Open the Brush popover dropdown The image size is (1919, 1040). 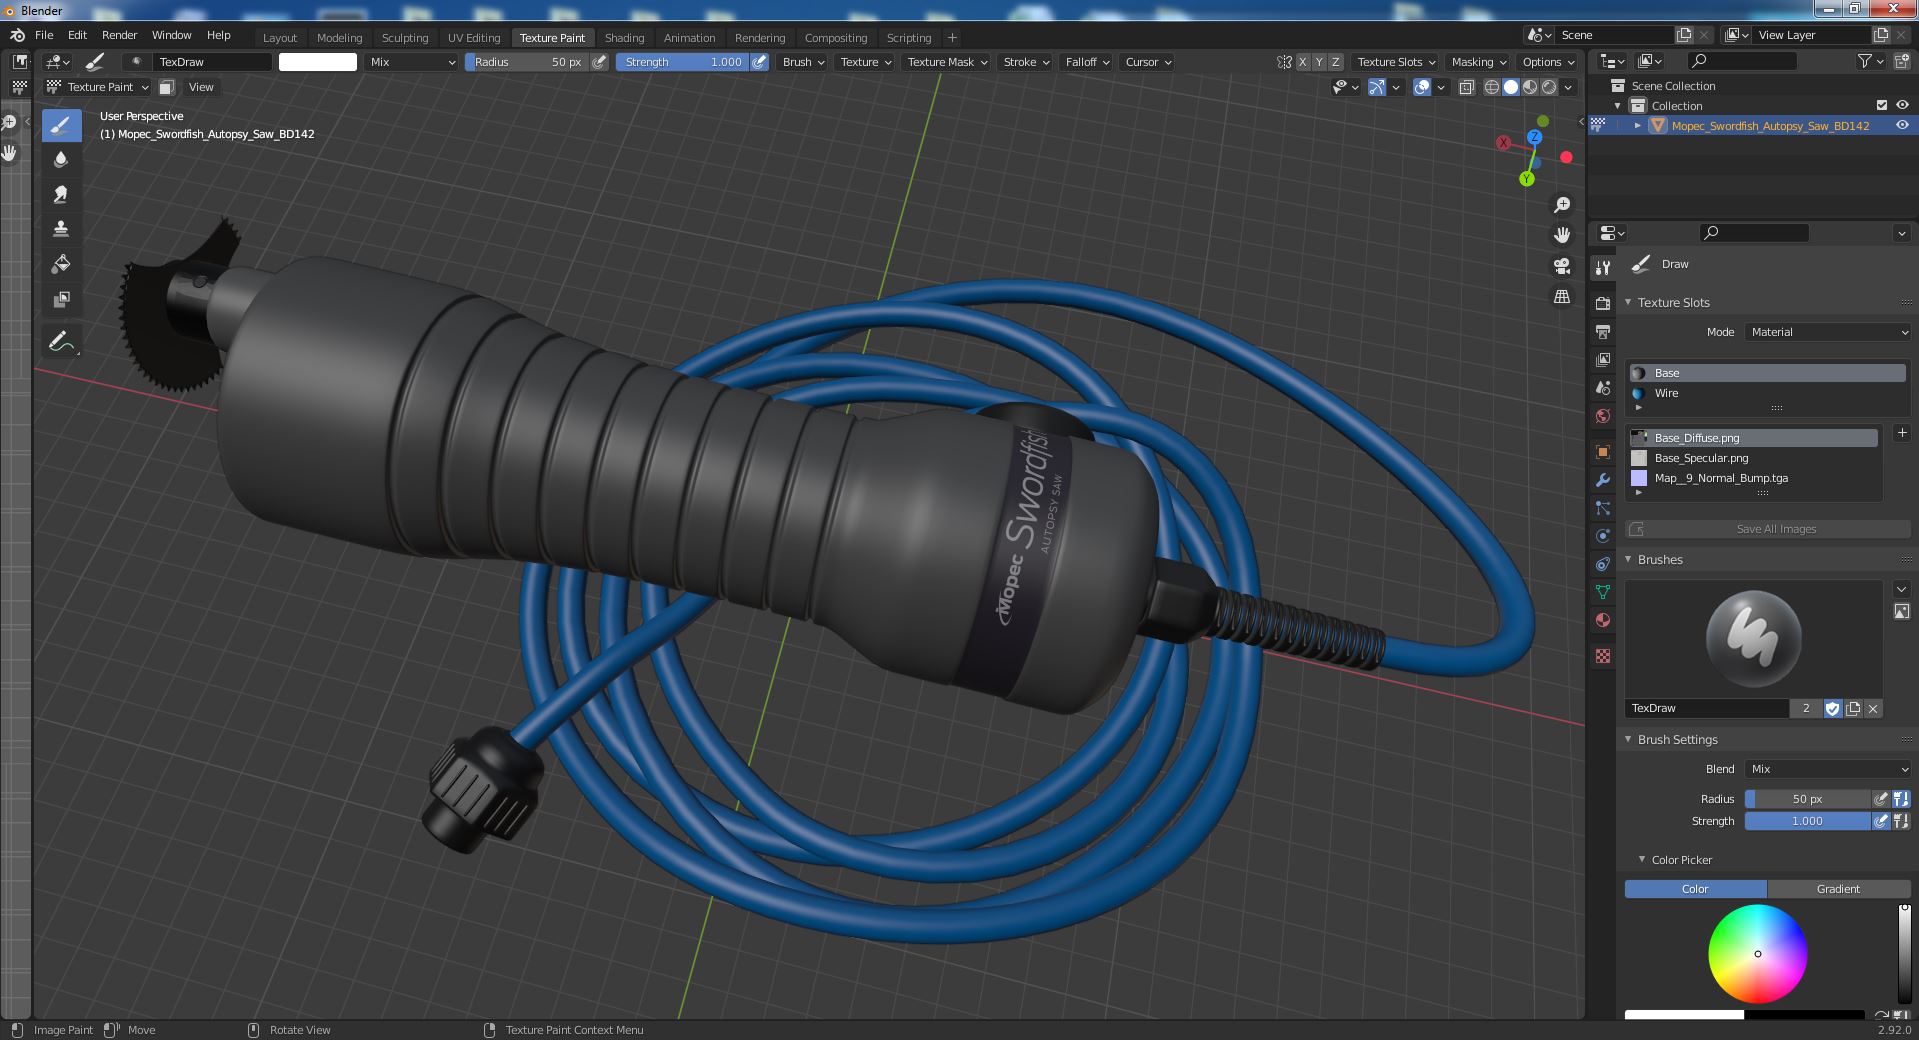(803, 62)
